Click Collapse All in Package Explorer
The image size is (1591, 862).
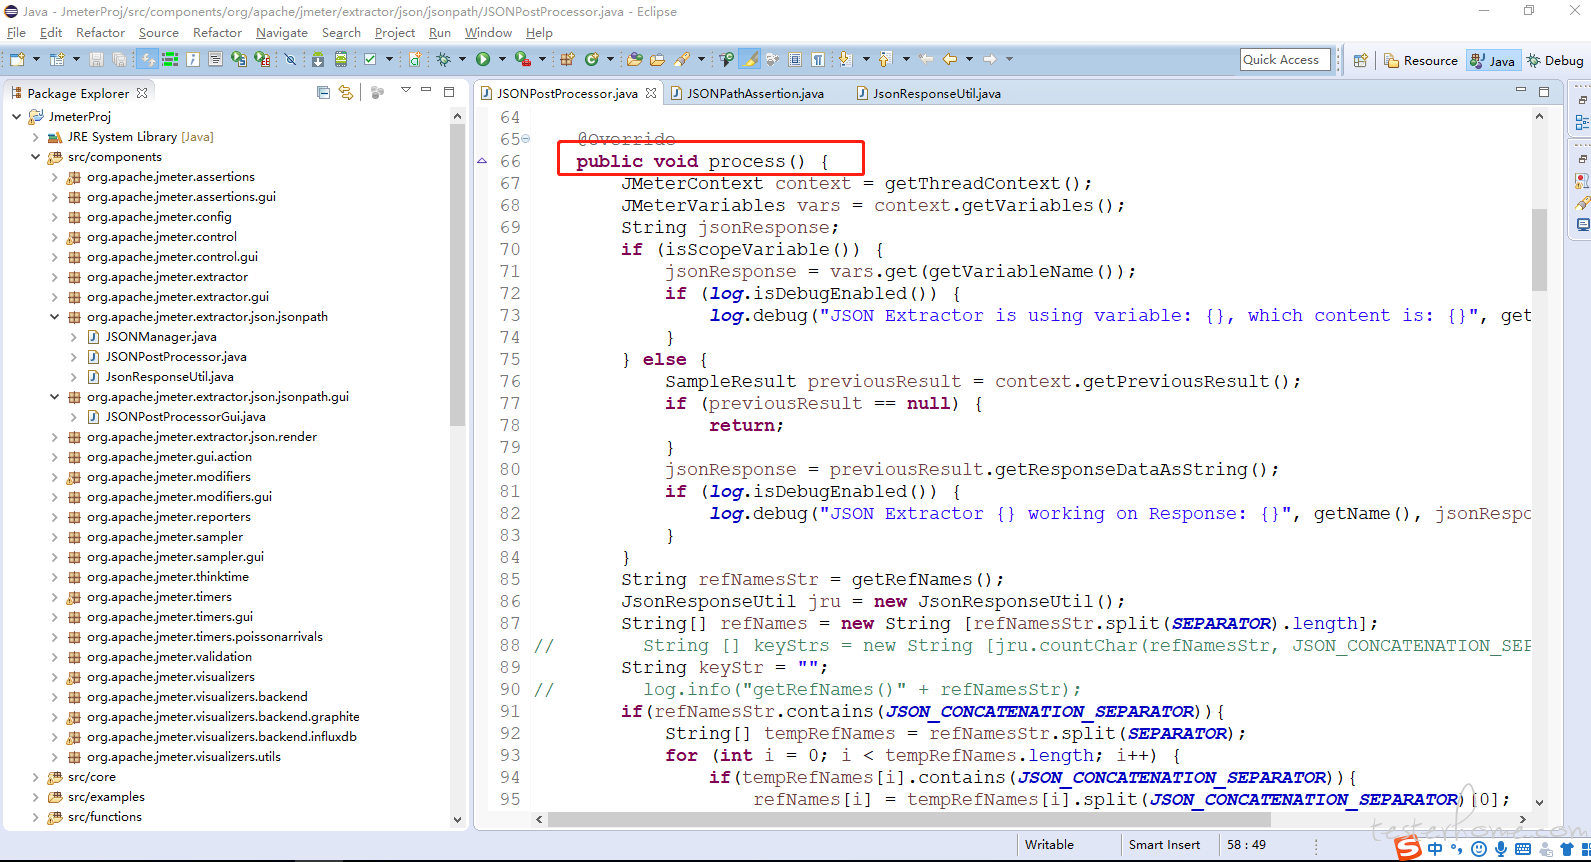(323, 92)
